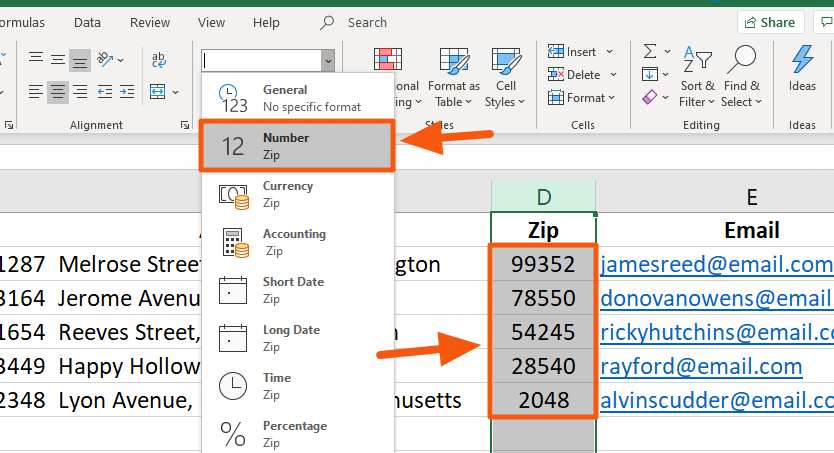Click the Clear eraser icon
This screenshot has width=834, height=453.
point(649,97)
